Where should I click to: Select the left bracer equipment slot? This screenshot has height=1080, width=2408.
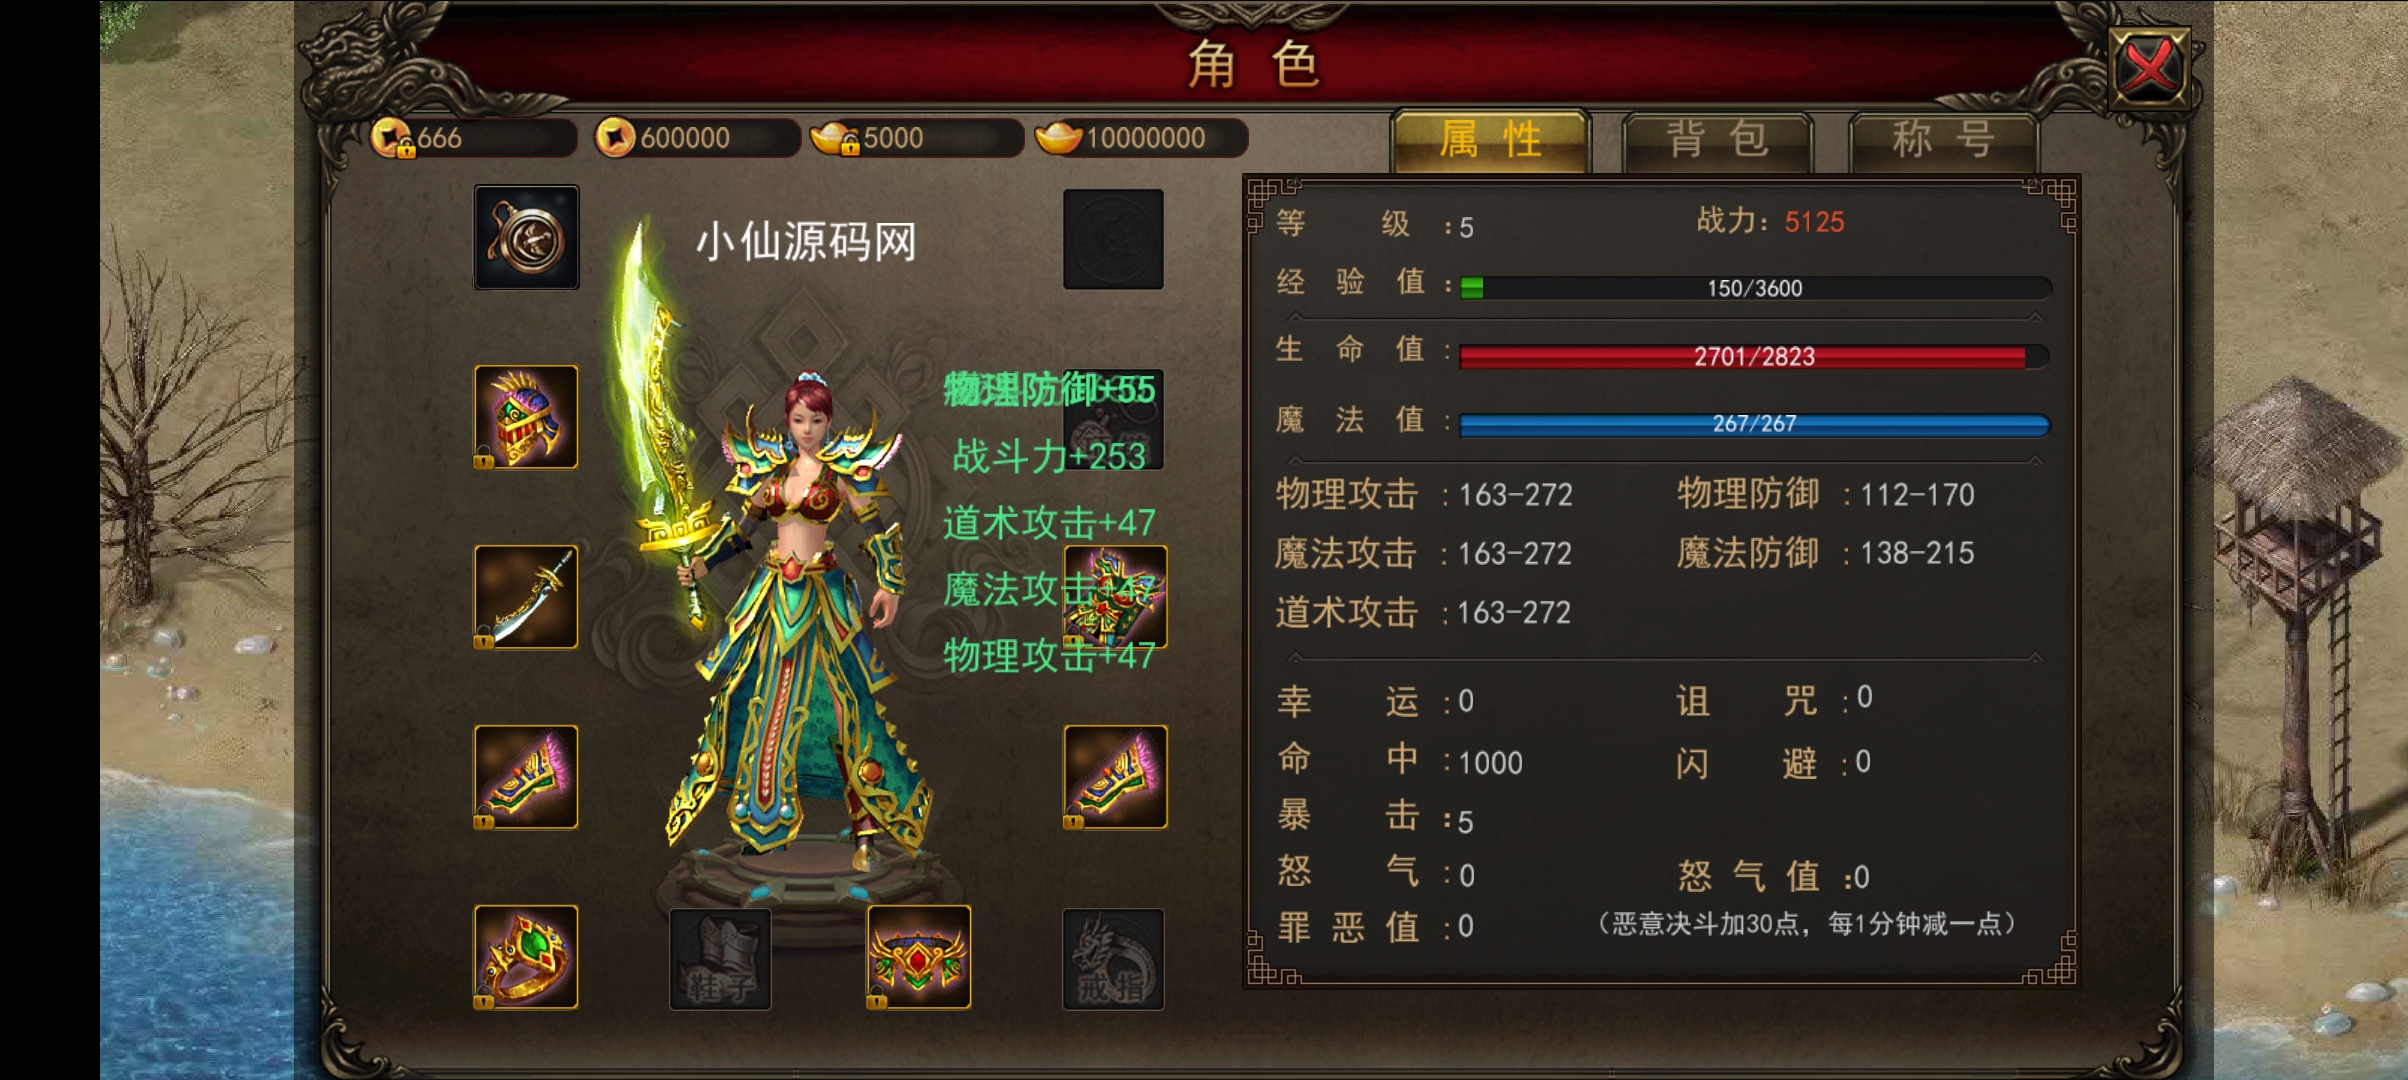click(526, 777)
